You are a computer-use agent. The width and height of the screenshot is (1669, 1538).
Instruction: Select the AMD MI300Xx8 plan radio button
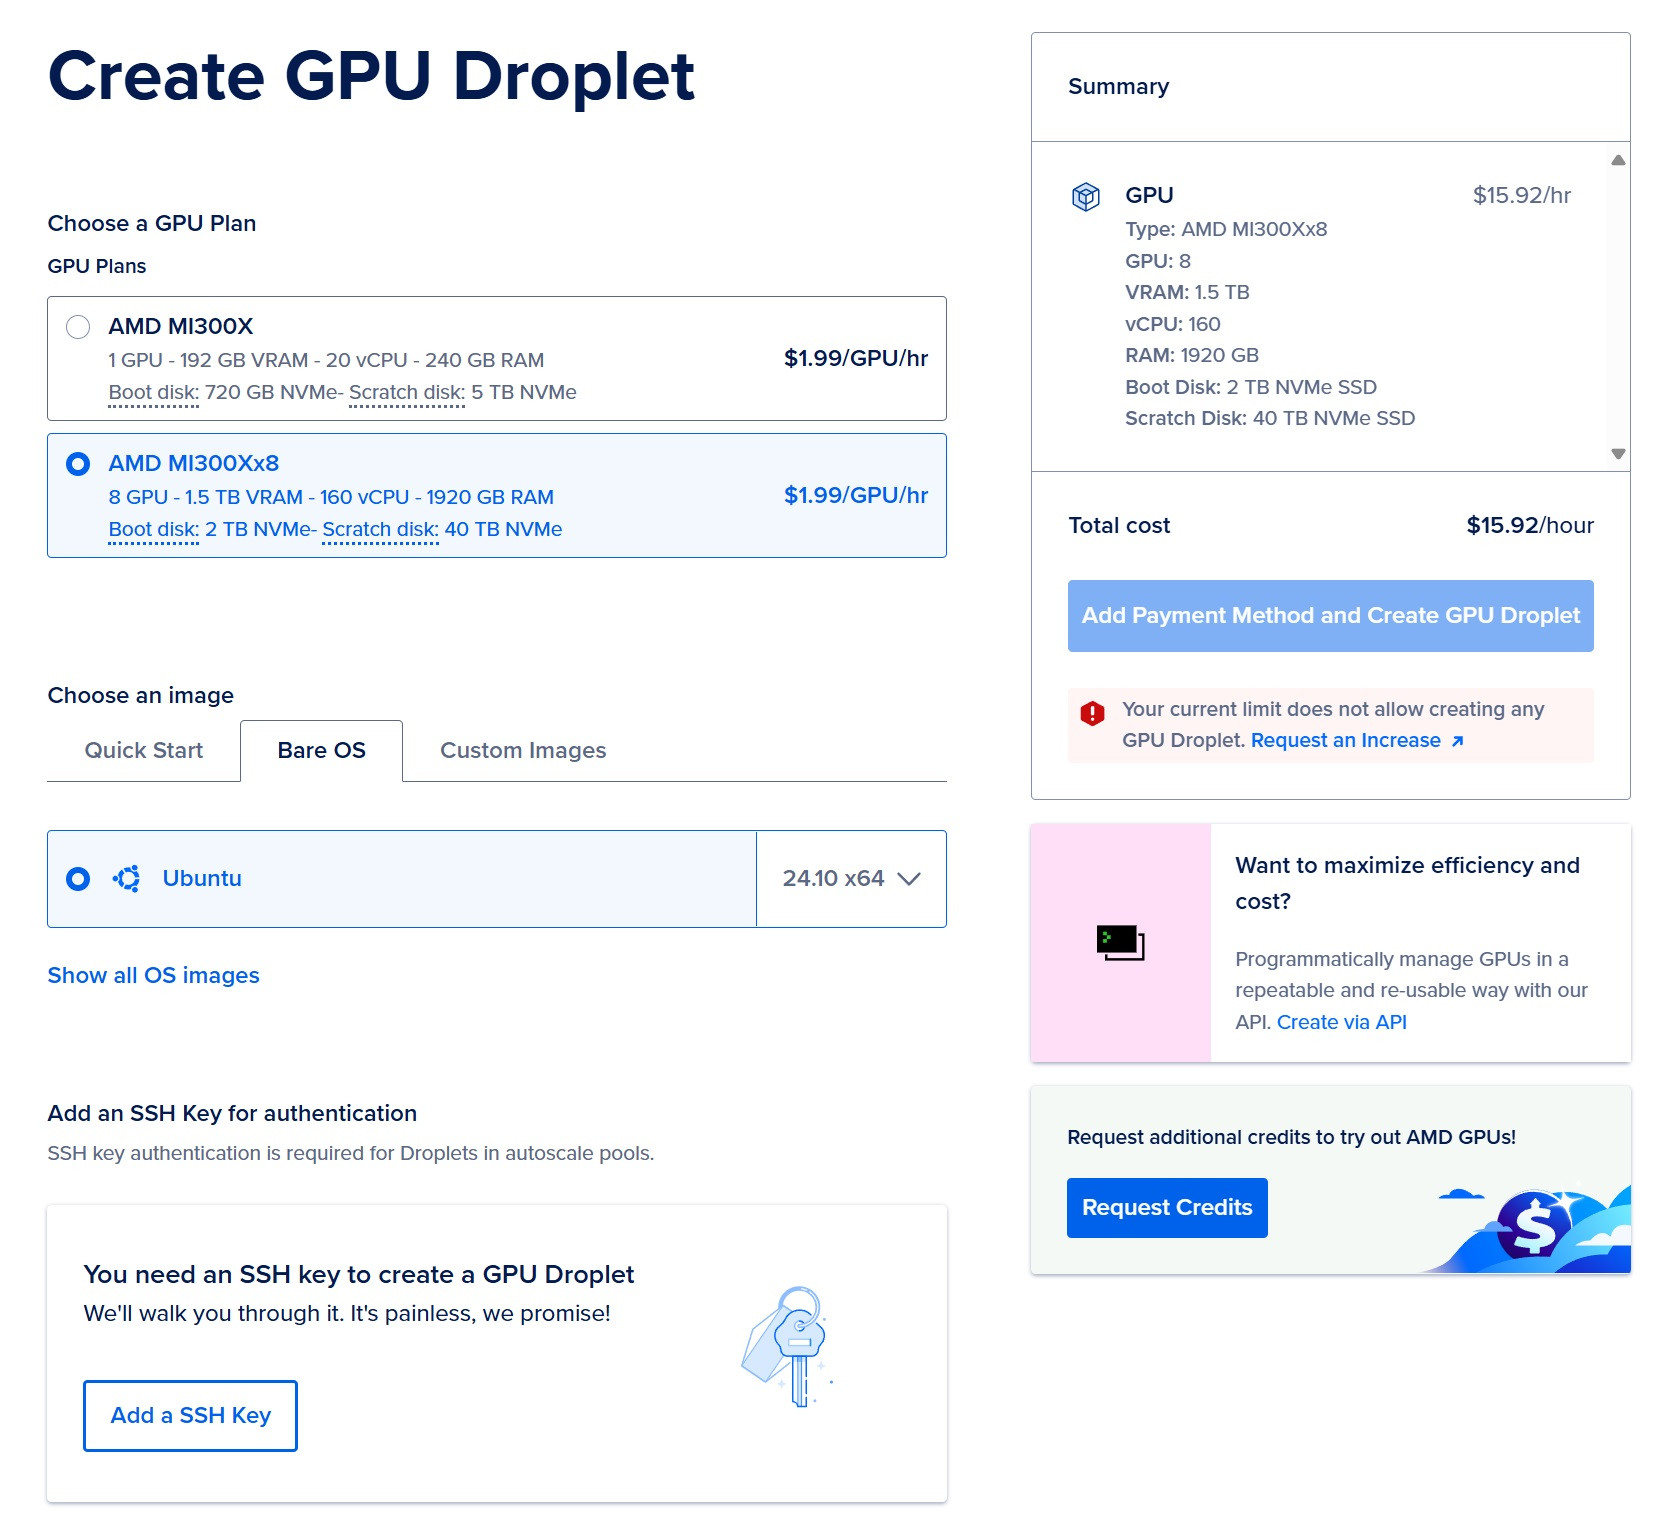coord(78,464)
